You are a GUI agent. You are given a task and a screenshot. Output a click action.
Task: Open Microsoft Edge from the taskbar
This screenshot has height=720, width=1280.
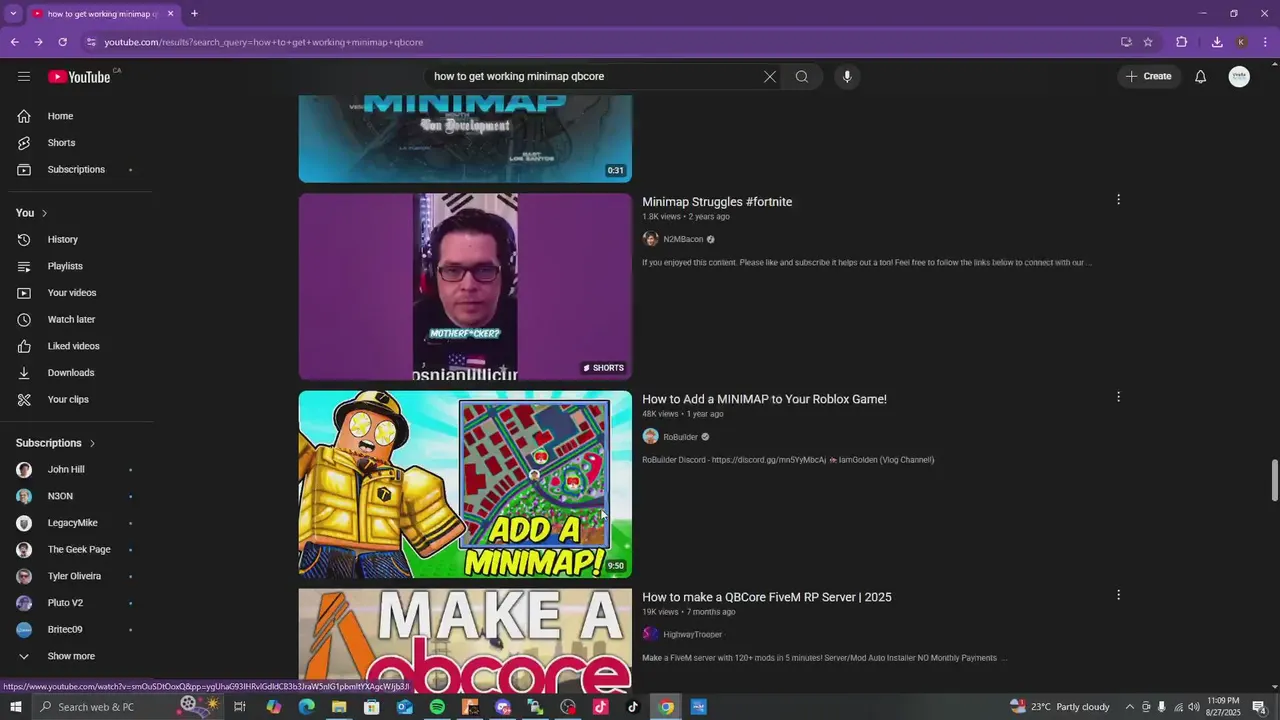[306, 707]
